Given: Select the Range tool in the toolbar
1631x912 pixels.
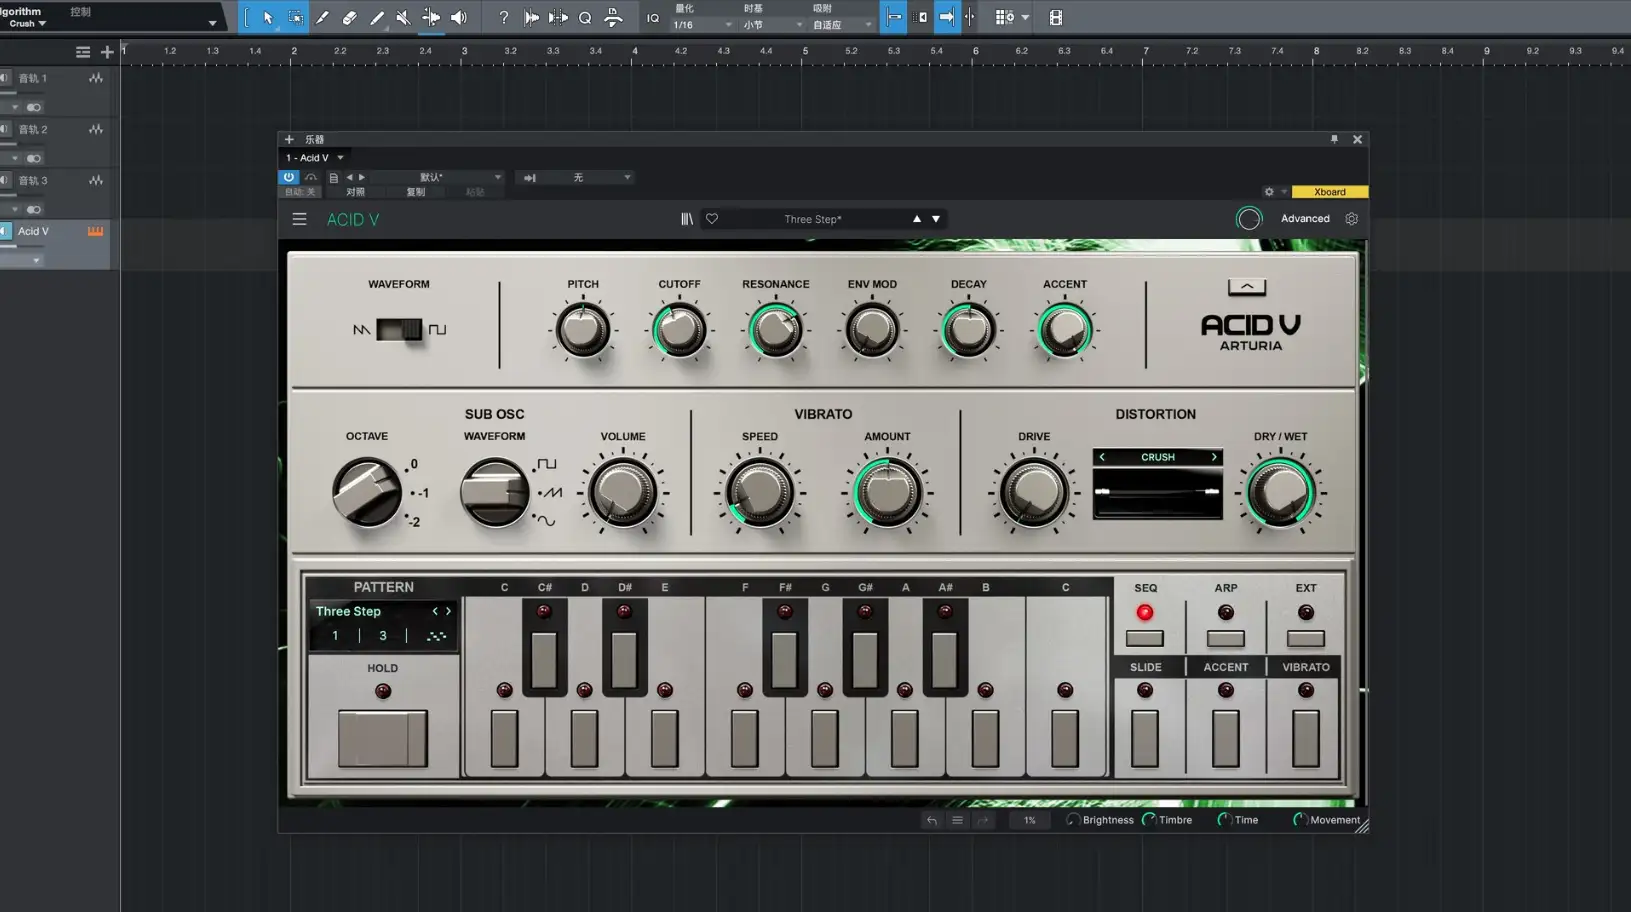Looking at the screenshot, I should pyautogui.click(x=295, y=17).
